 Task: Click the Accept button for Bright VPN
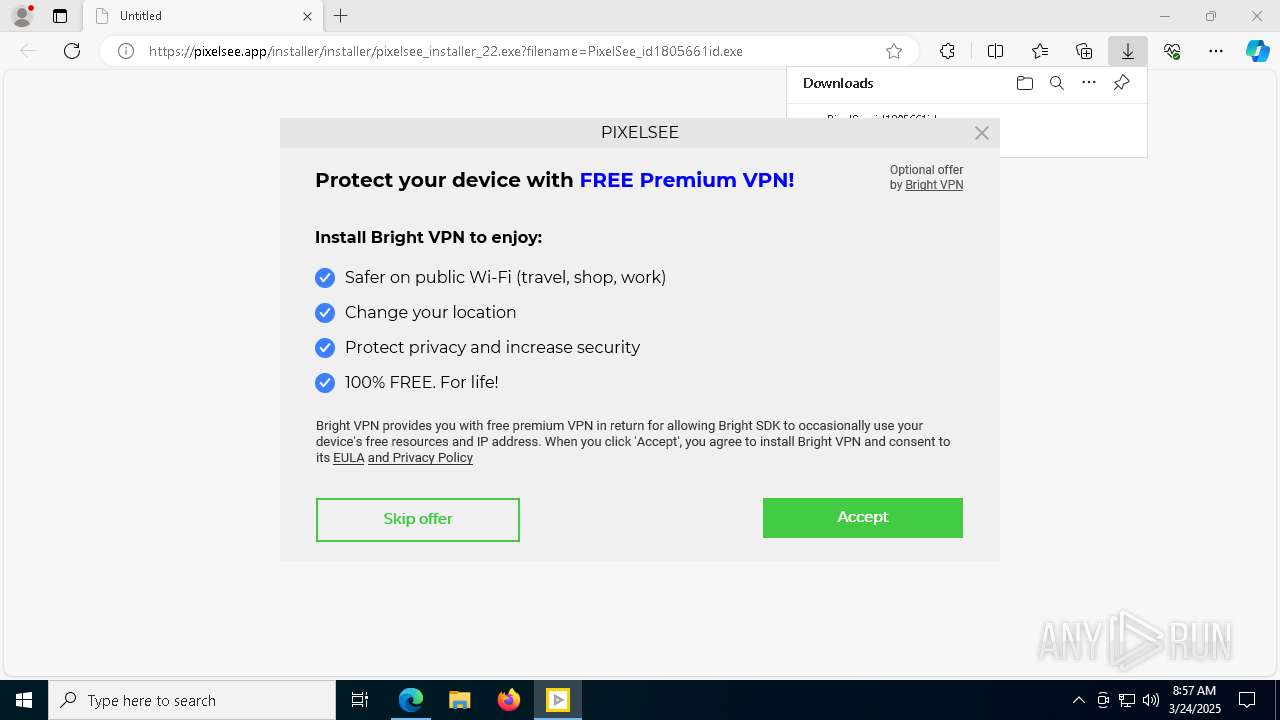(x=862, y=518)
